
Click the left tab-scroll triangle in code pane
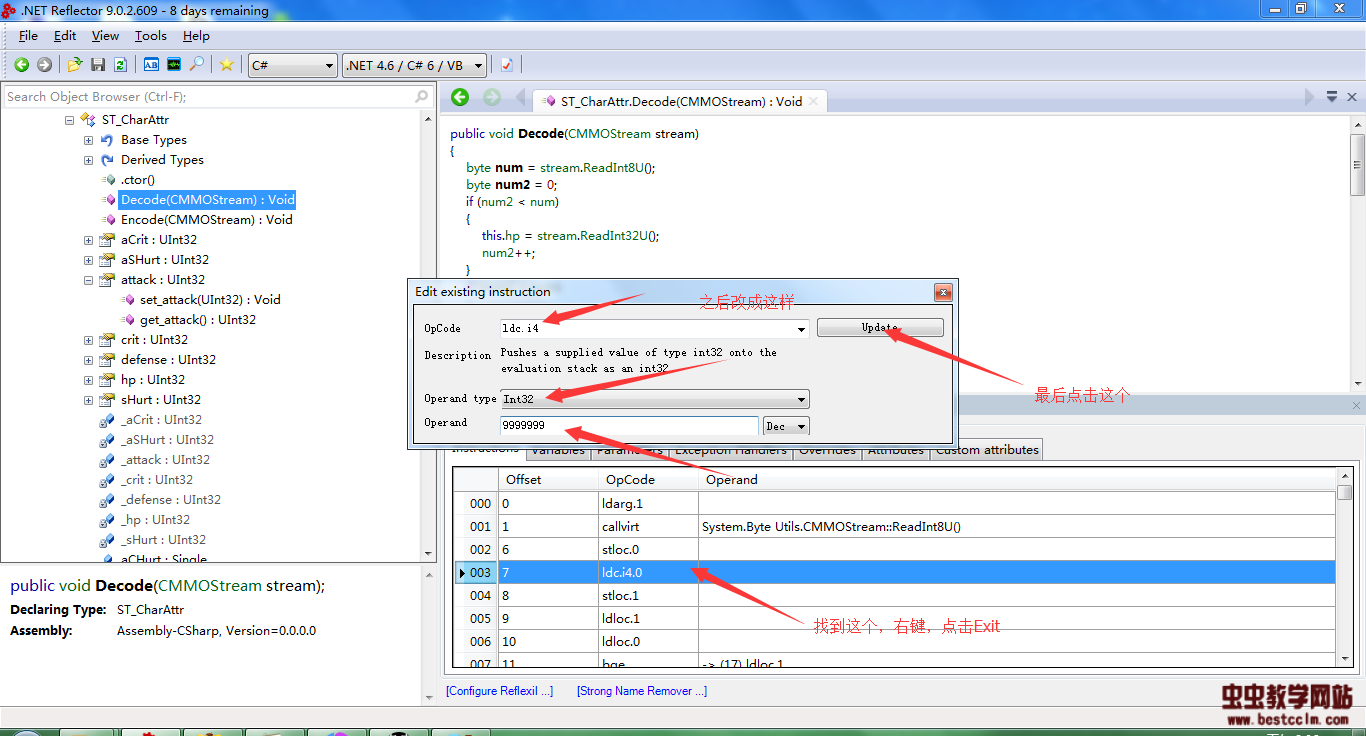click(x=521, y=98)
